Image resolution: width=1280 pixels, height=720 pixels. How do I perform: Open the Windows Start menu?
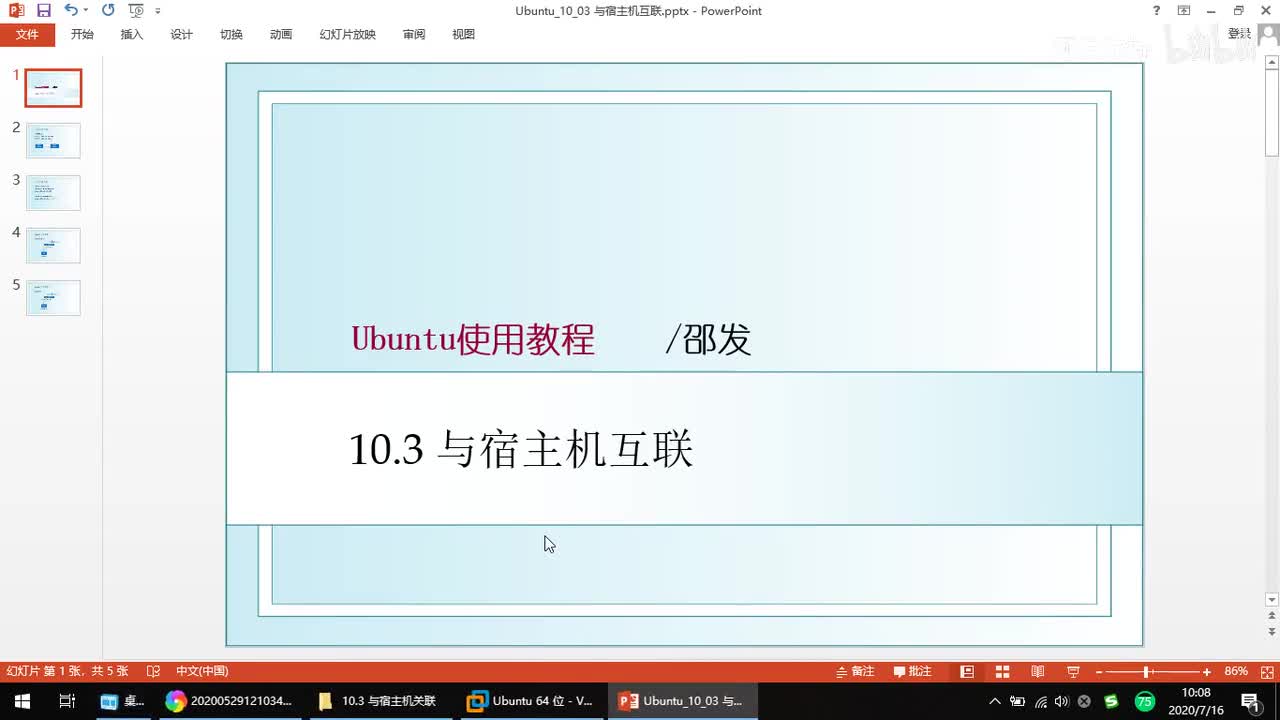point(22,701)
